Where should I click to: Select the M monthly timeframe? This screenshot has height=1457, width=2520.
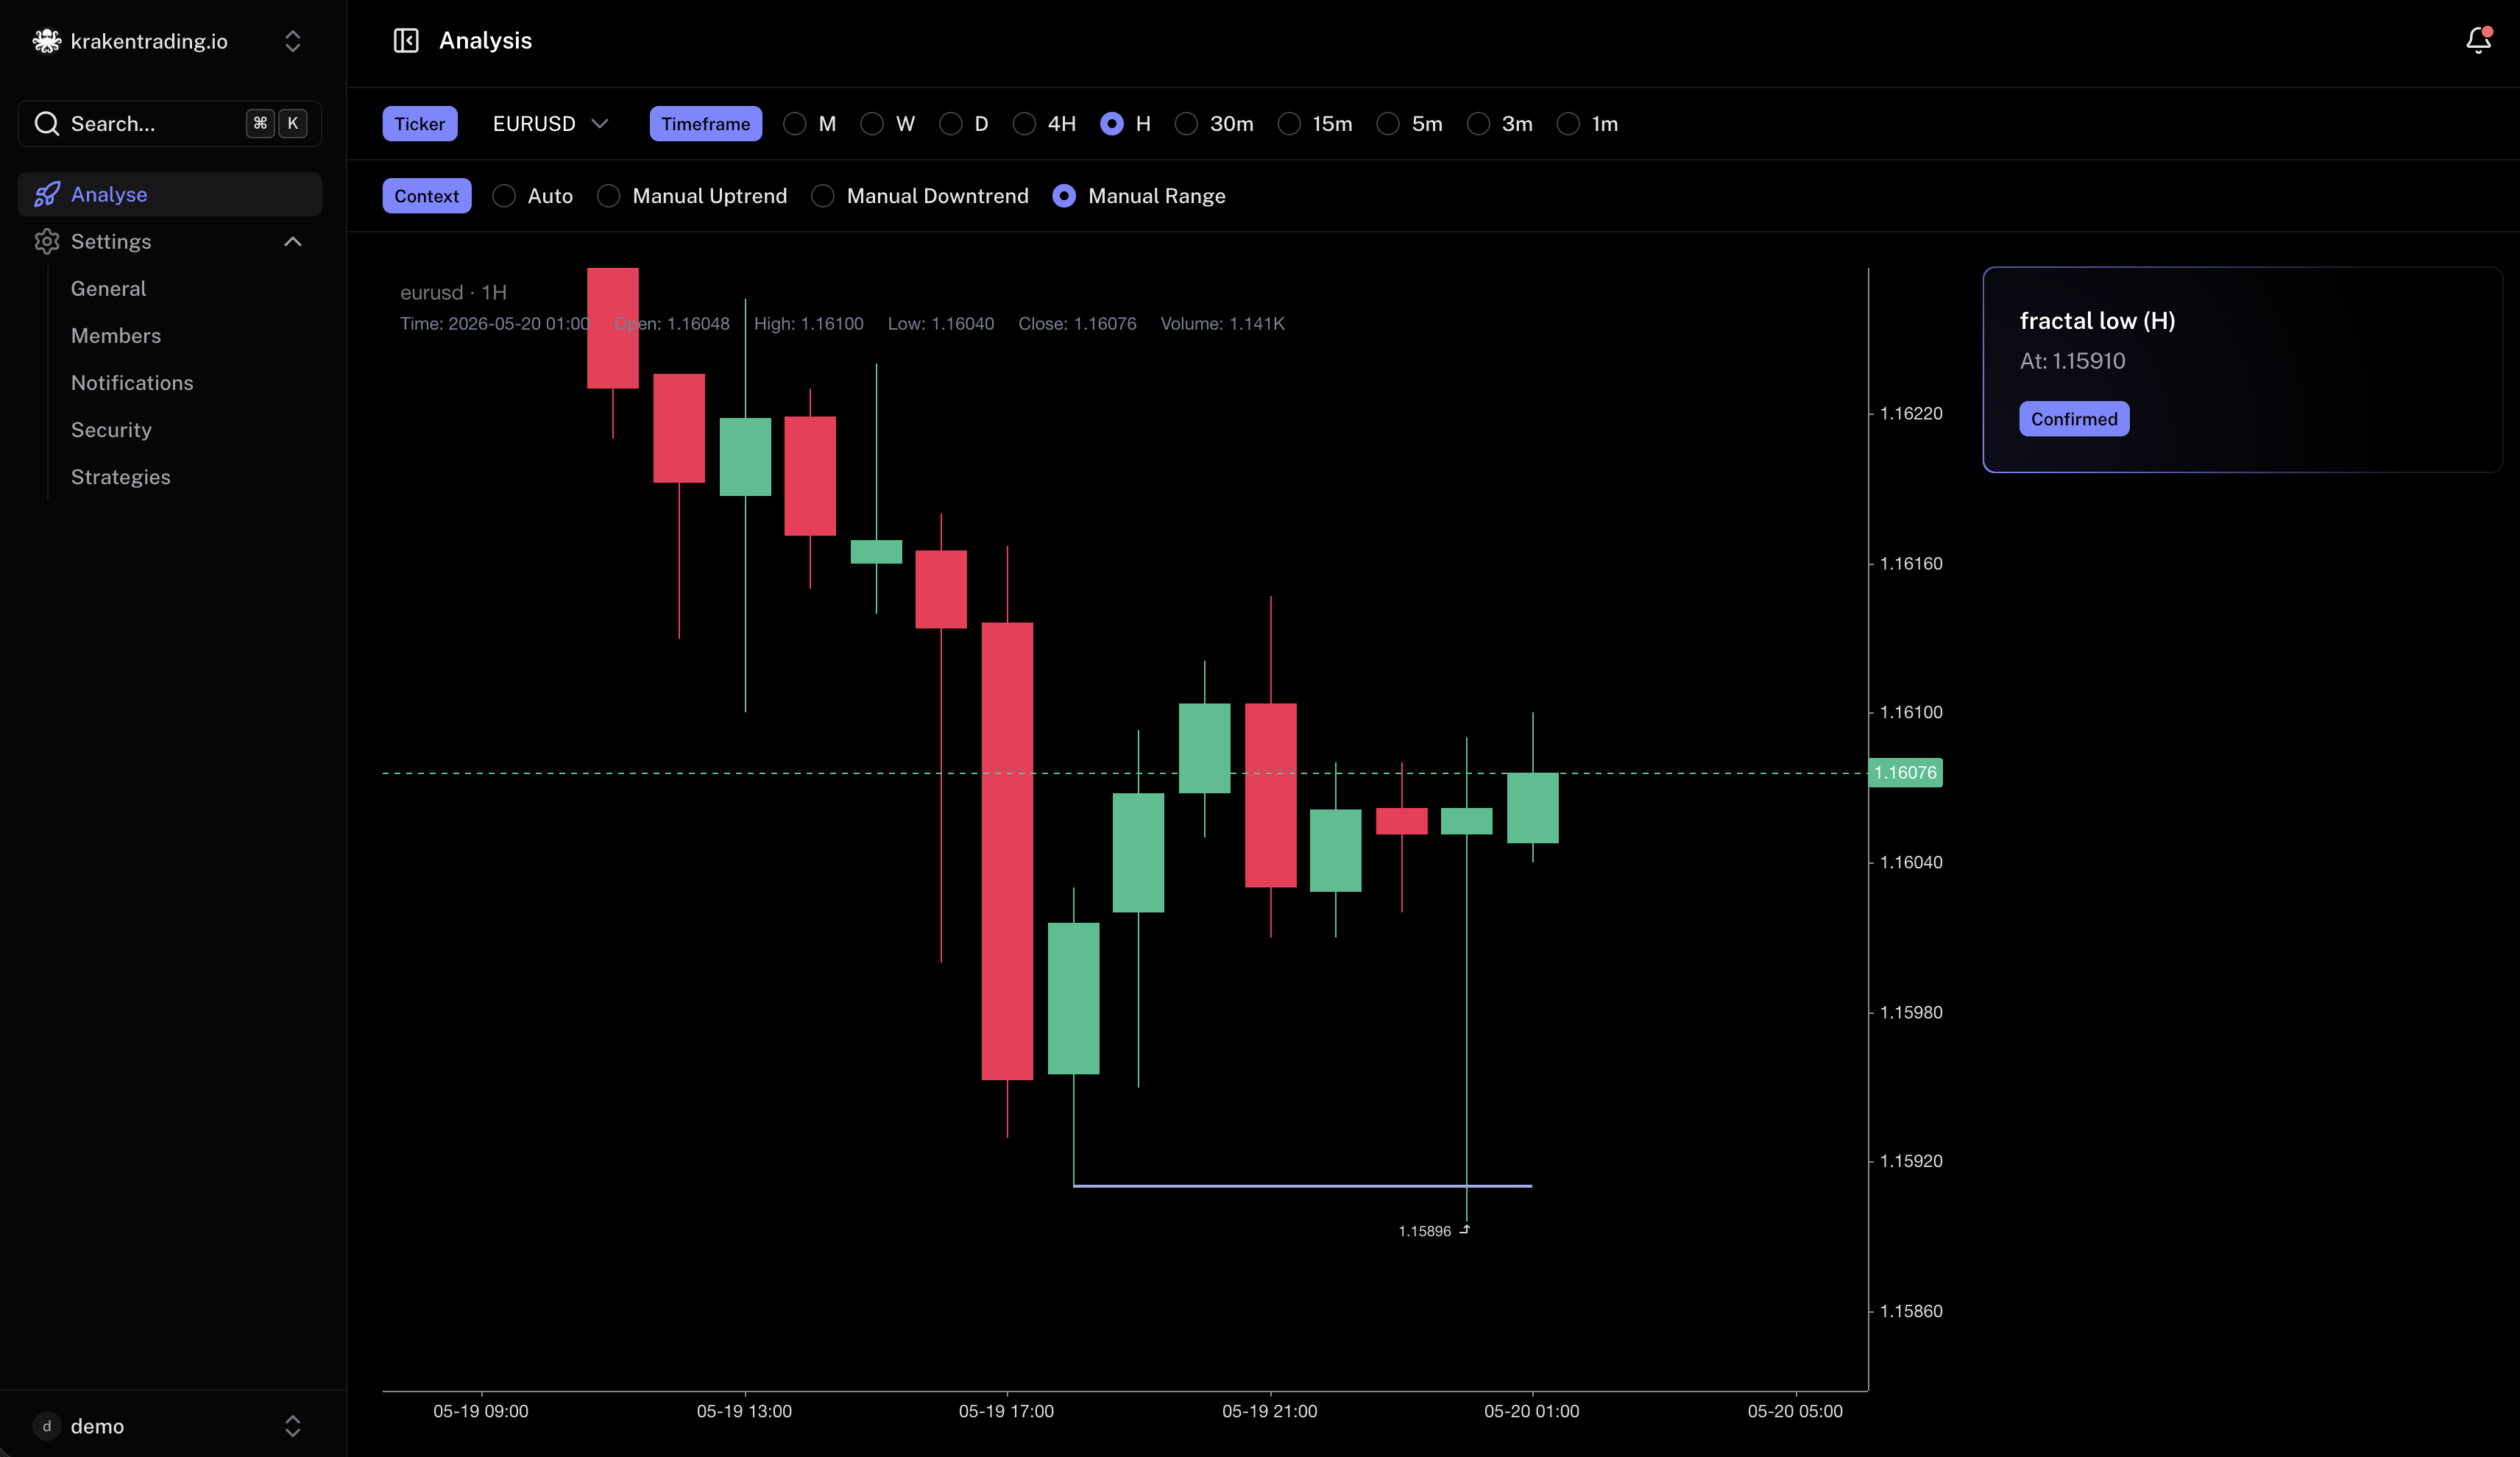[795, 124]
